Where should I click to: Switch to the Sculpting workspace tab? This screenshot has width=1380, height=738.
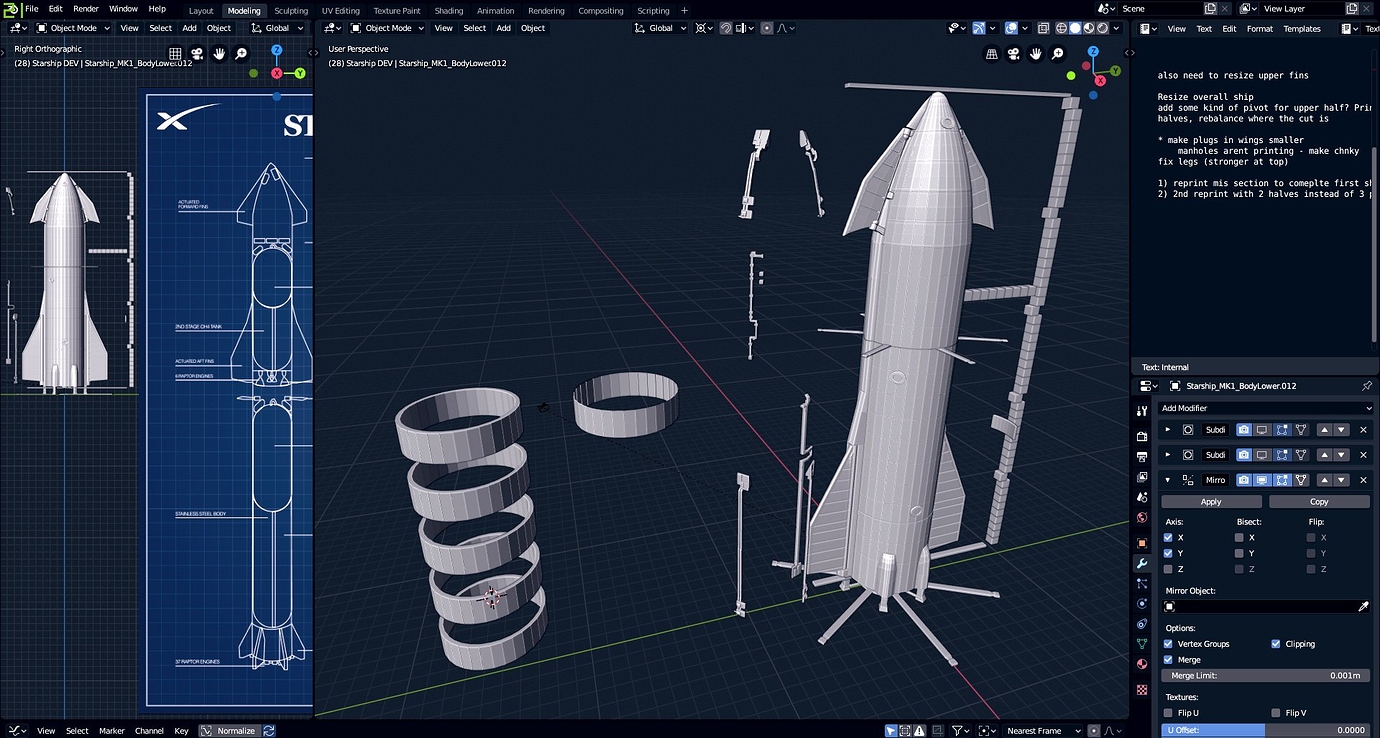point(291,10)
